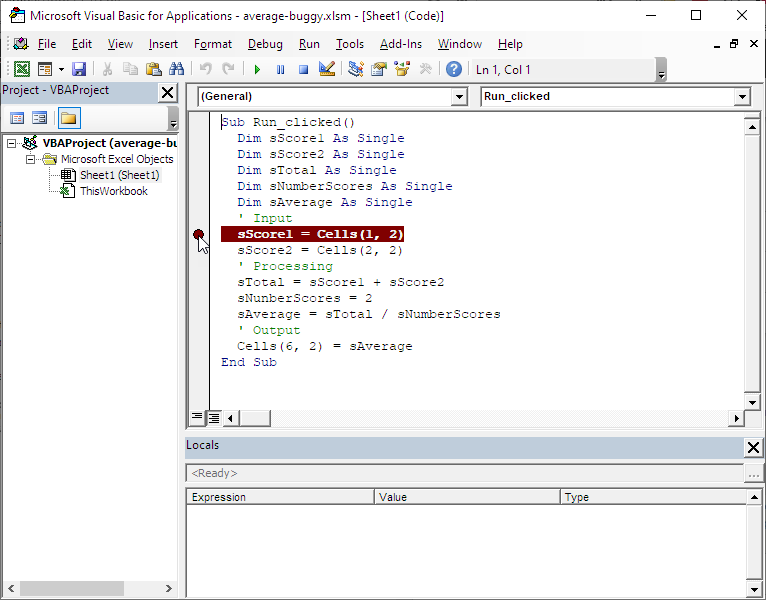Click the Expression column header
Viewport: 766px width, 600px height.
click(280, 497)
